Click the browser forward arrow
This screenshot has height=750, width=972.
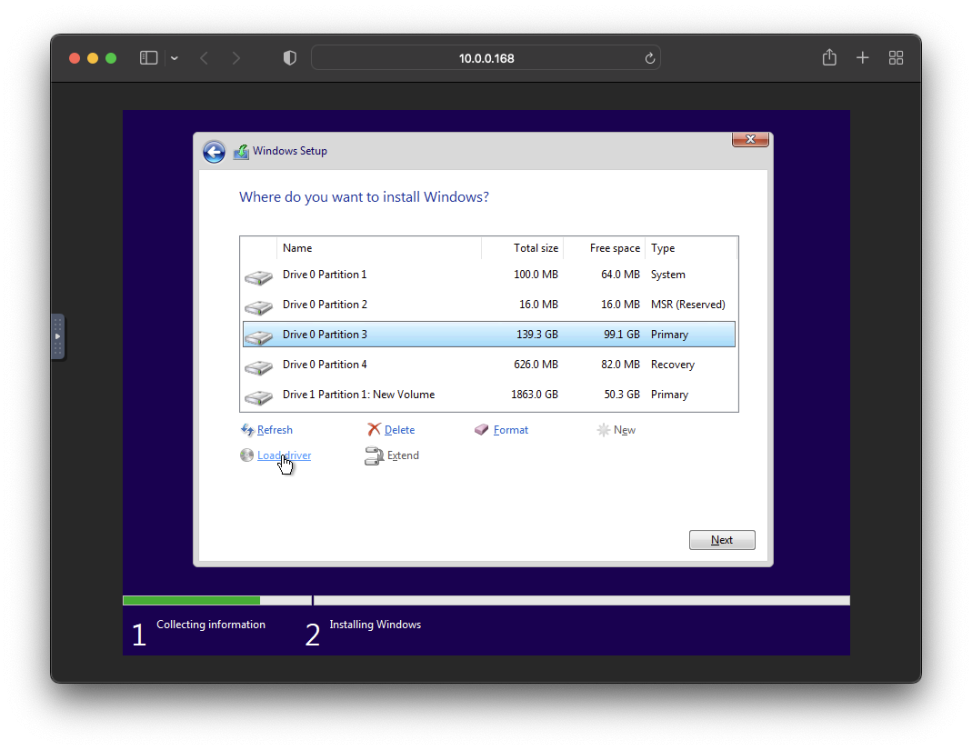click(x=236, y=58)
